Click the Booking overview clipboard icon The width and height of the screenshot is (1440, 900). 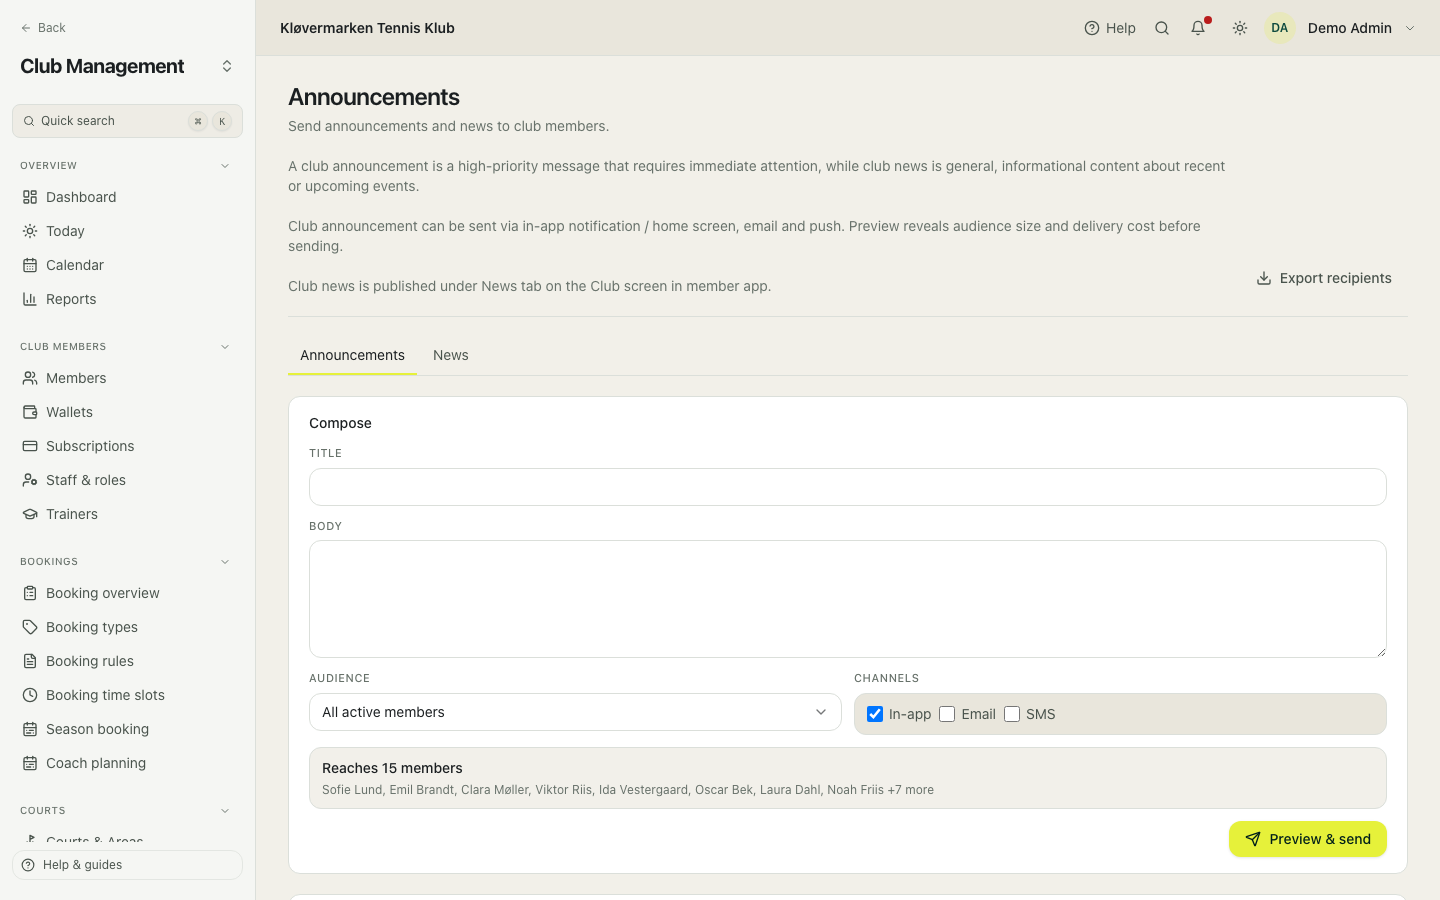click(30, 593)
